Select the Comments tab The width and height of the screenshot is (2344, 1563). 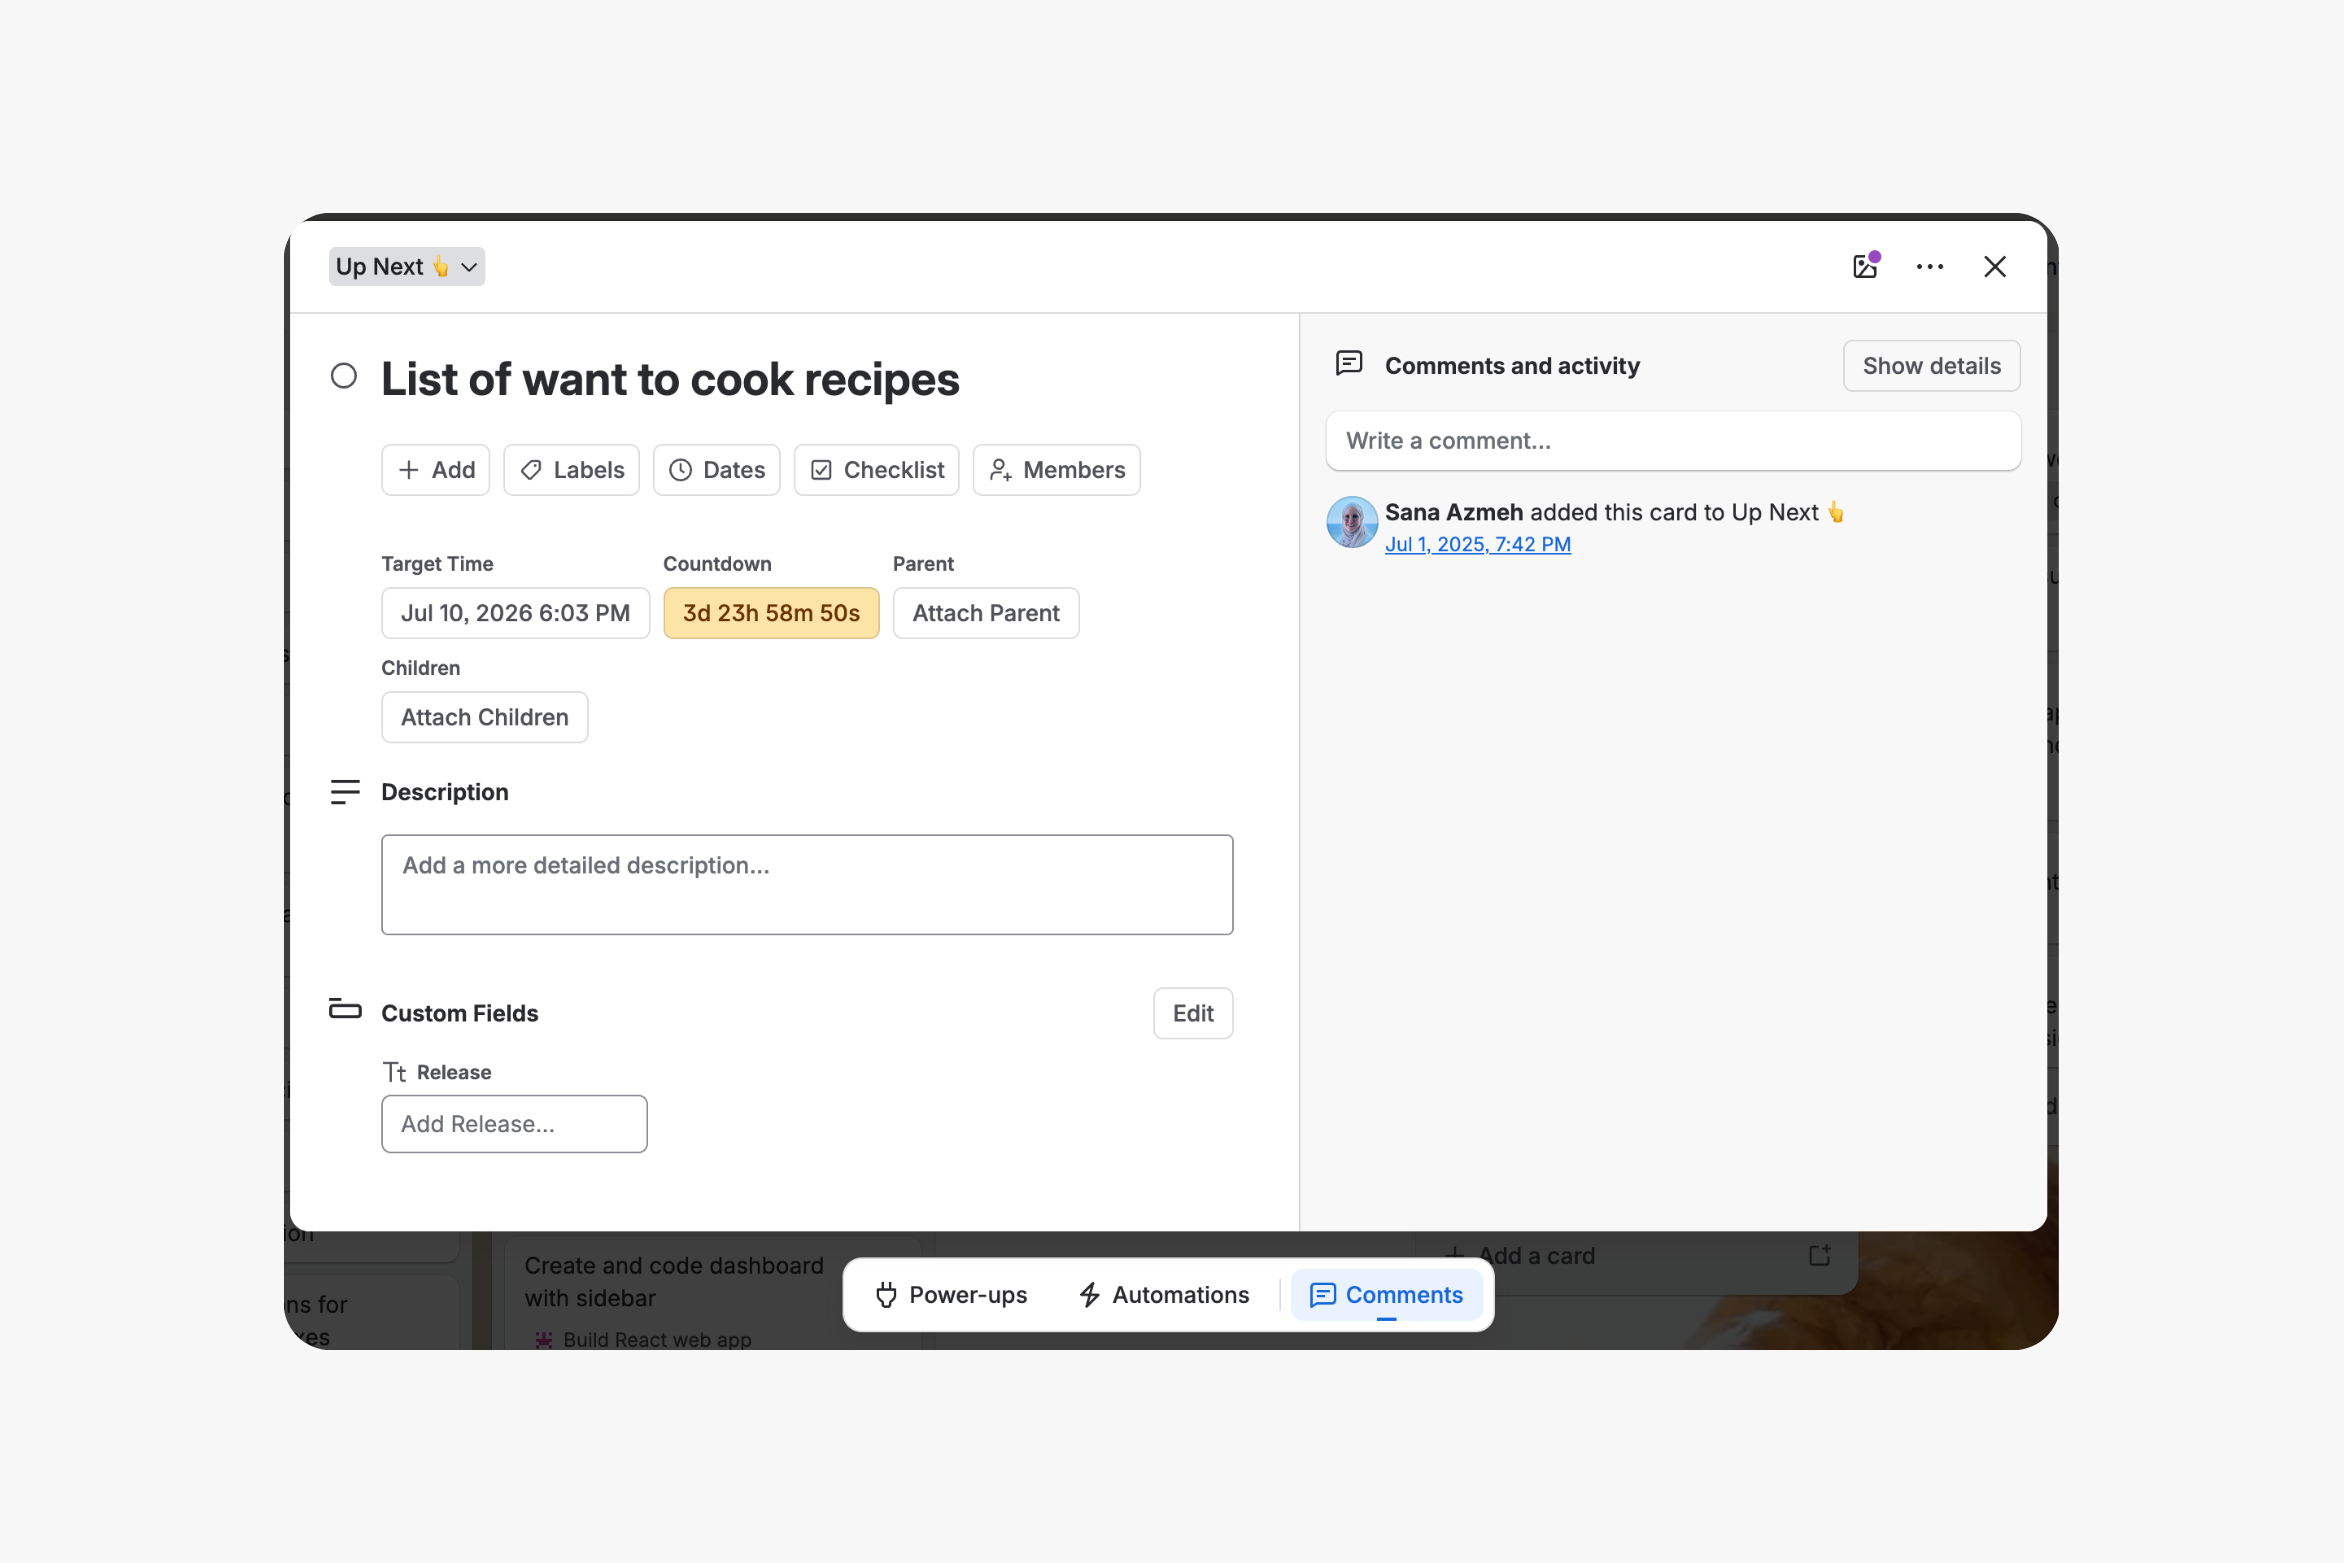pos(1387,1295)
